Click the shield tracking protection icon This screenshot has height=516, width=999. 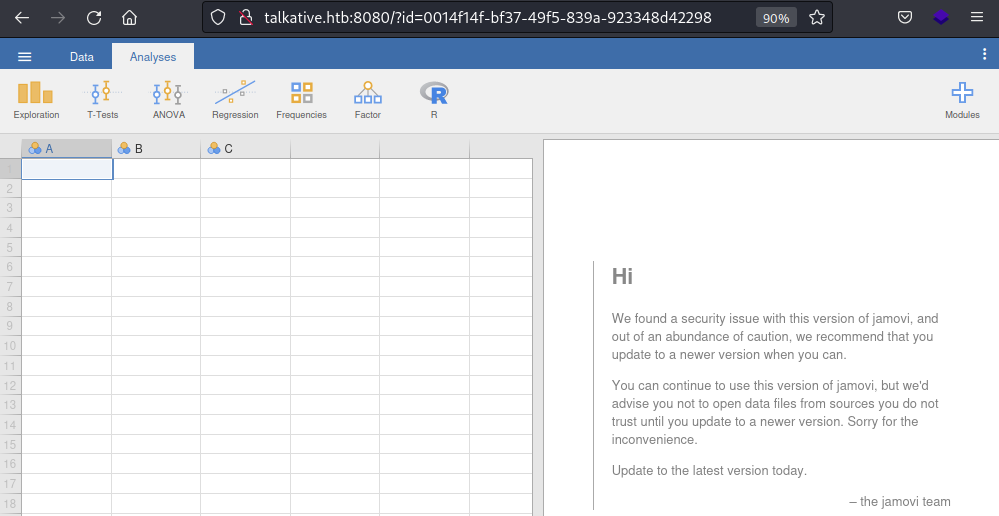(218, 18)
